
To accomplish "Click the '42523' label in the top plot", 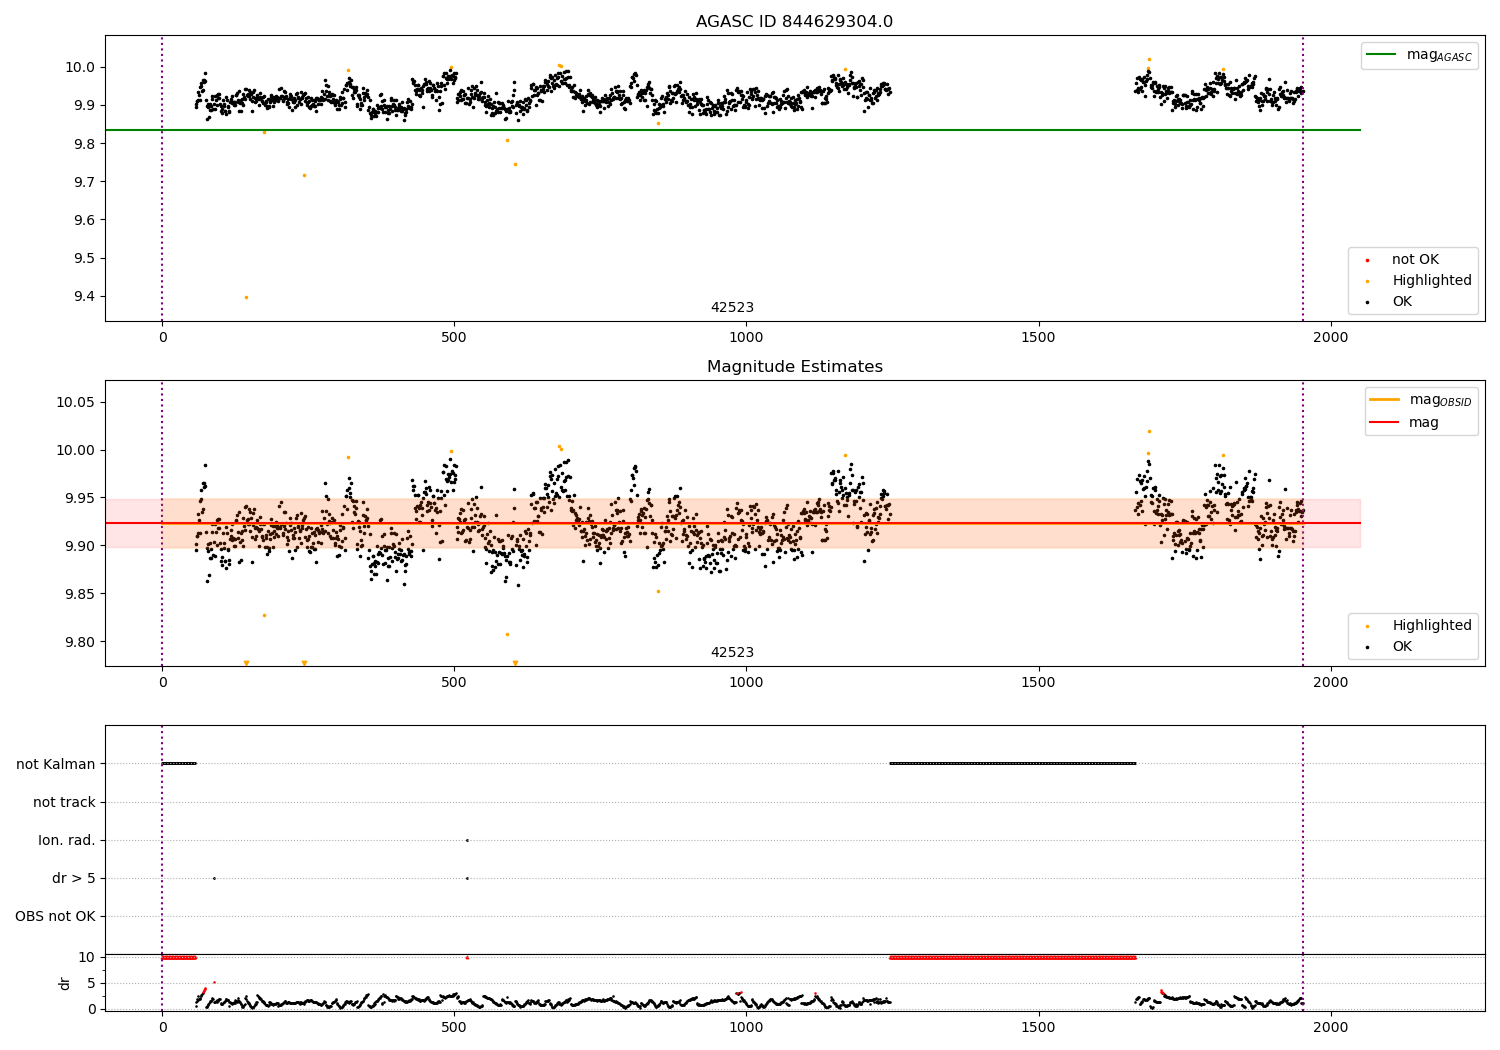I will [732, 308].
